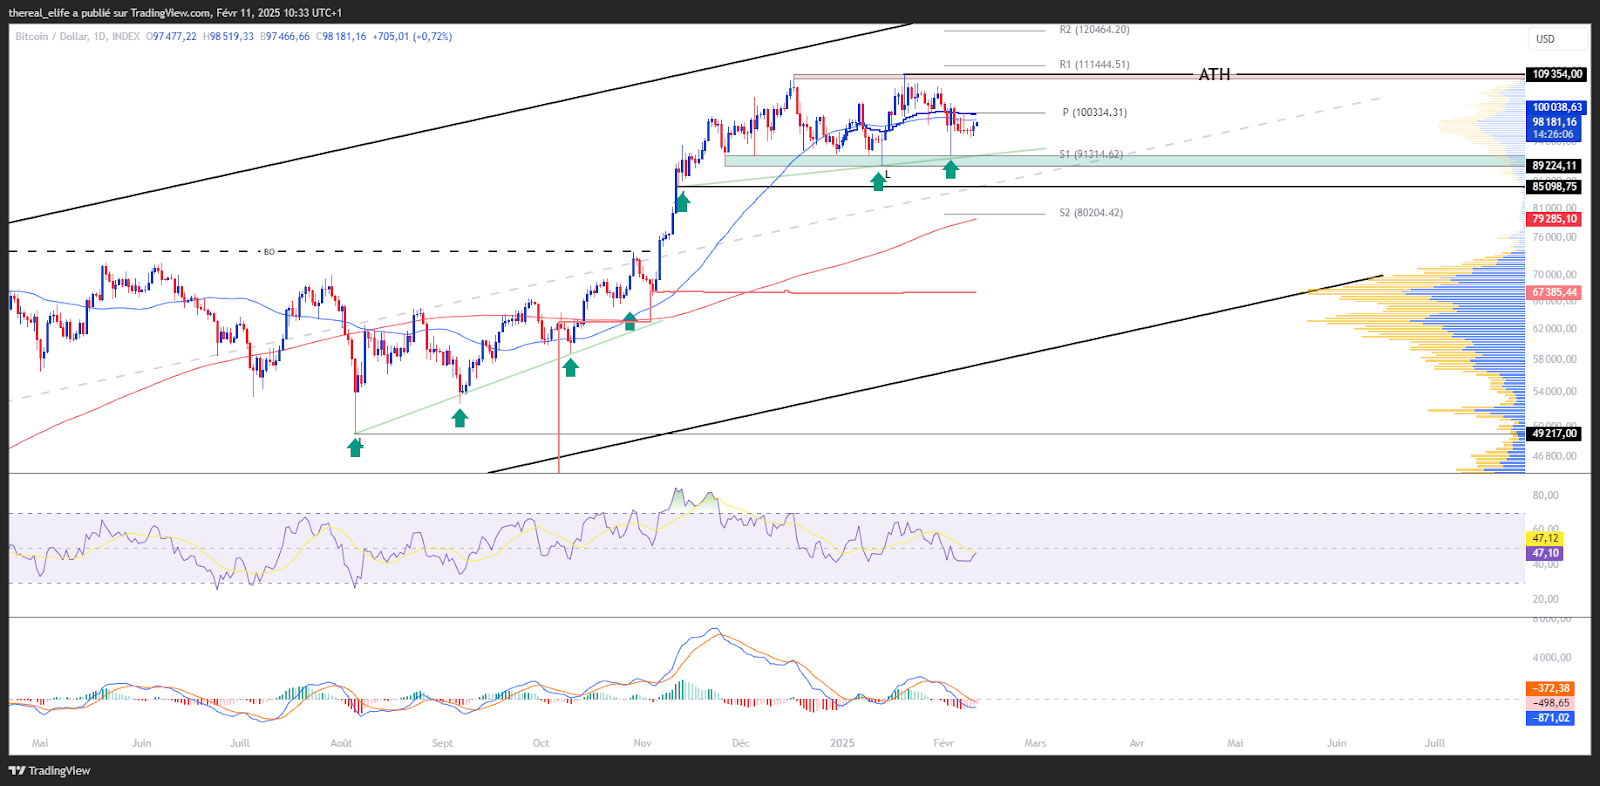
Task: Click the thereal_elife publication header text
Action: (175, 12)
